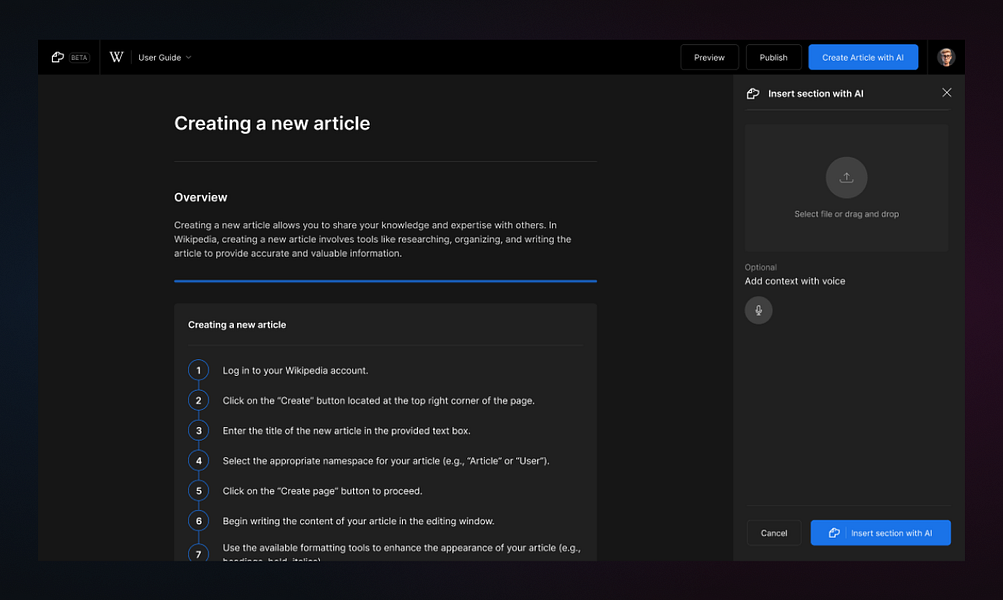Click step 3 number circle
This screenshot has height=600, width=1003.
pyautogui.click(x=198, y=430)
